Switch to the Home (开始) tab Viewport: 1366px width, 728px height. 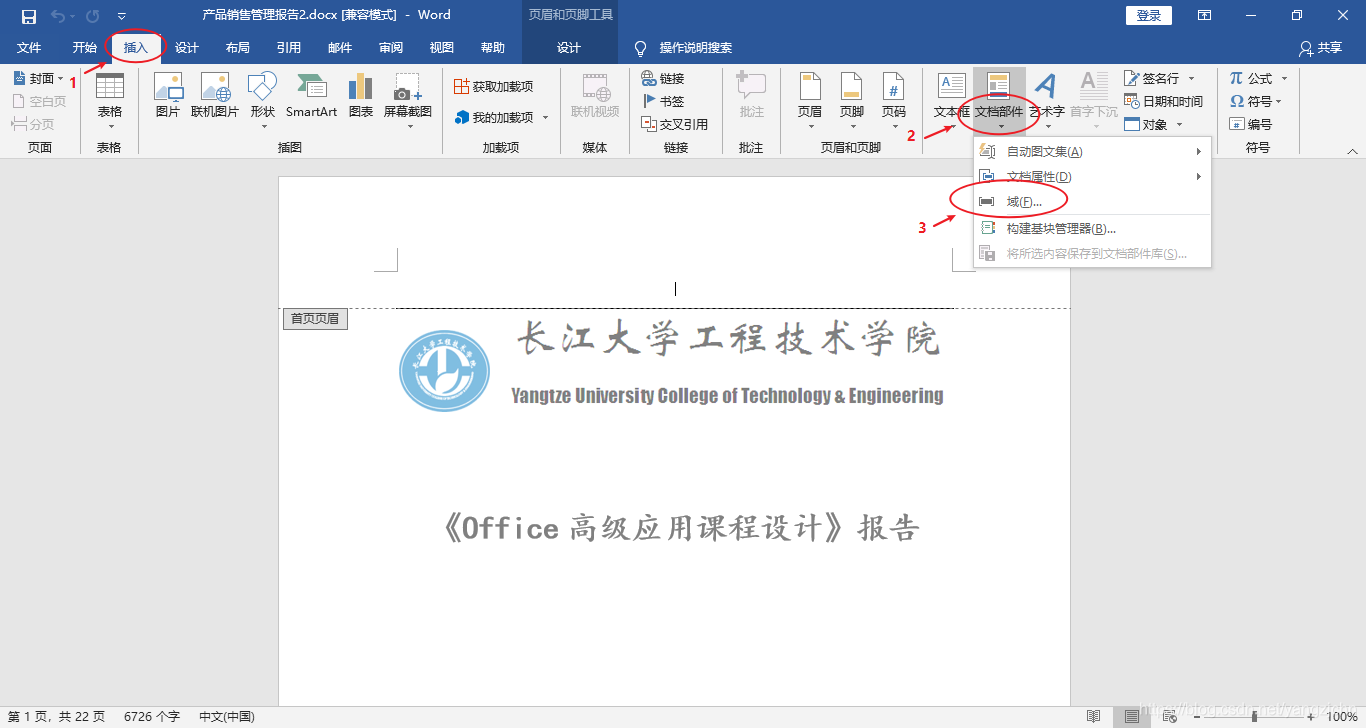coord(85,48)
